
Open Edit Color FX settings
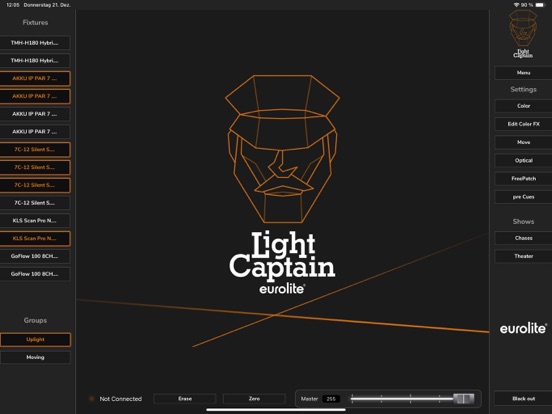(523, 124)
